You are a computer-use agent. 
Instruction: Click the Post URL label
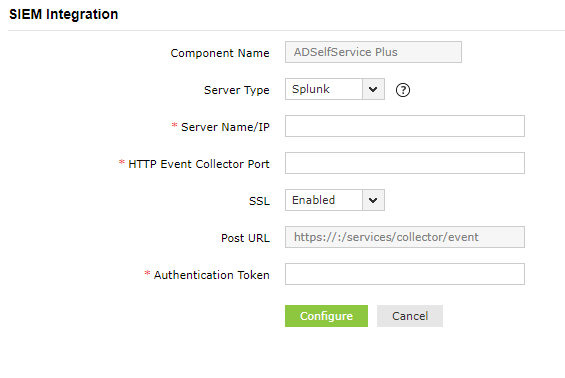245,238
